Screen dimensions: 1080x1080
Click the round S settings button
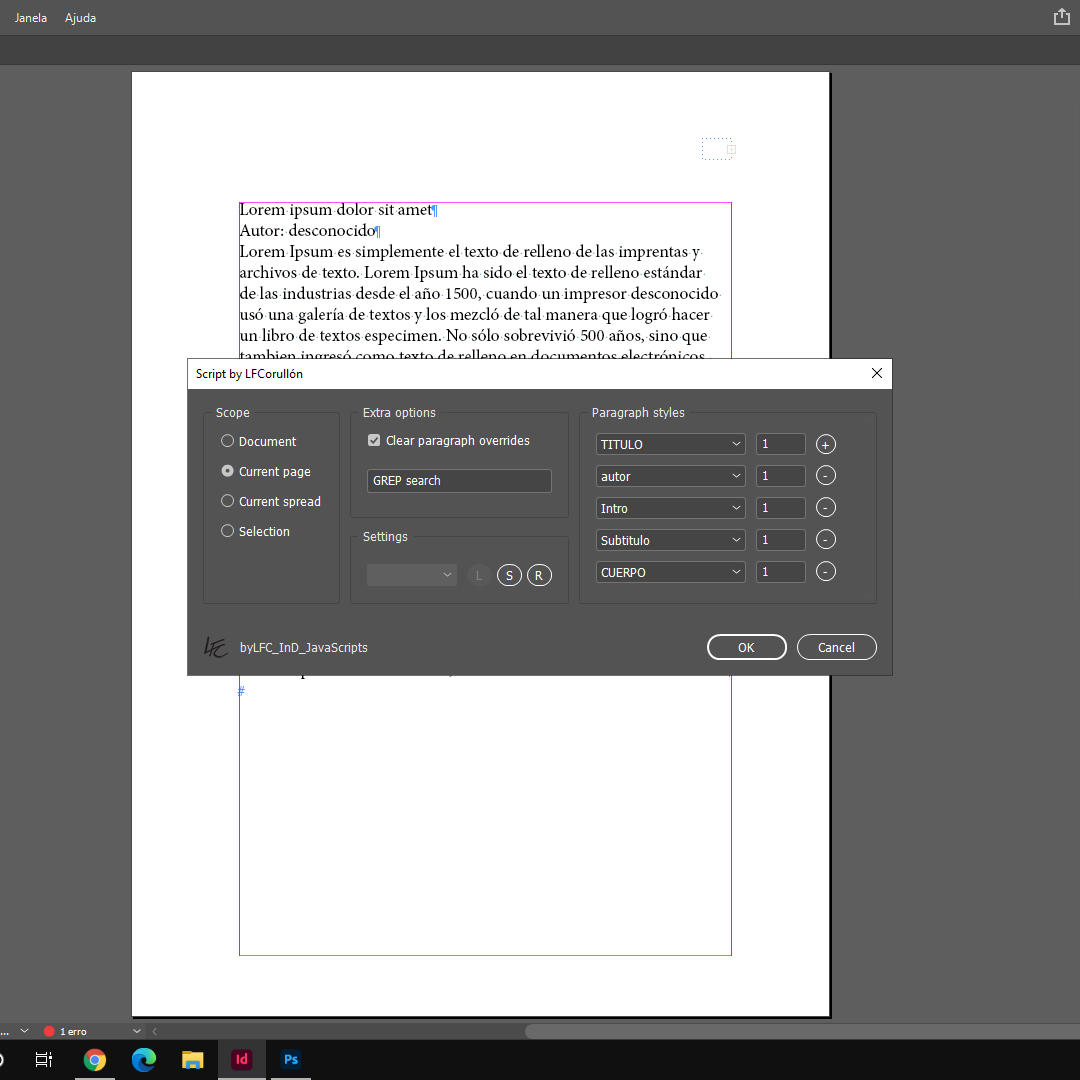tap(509, 575)
